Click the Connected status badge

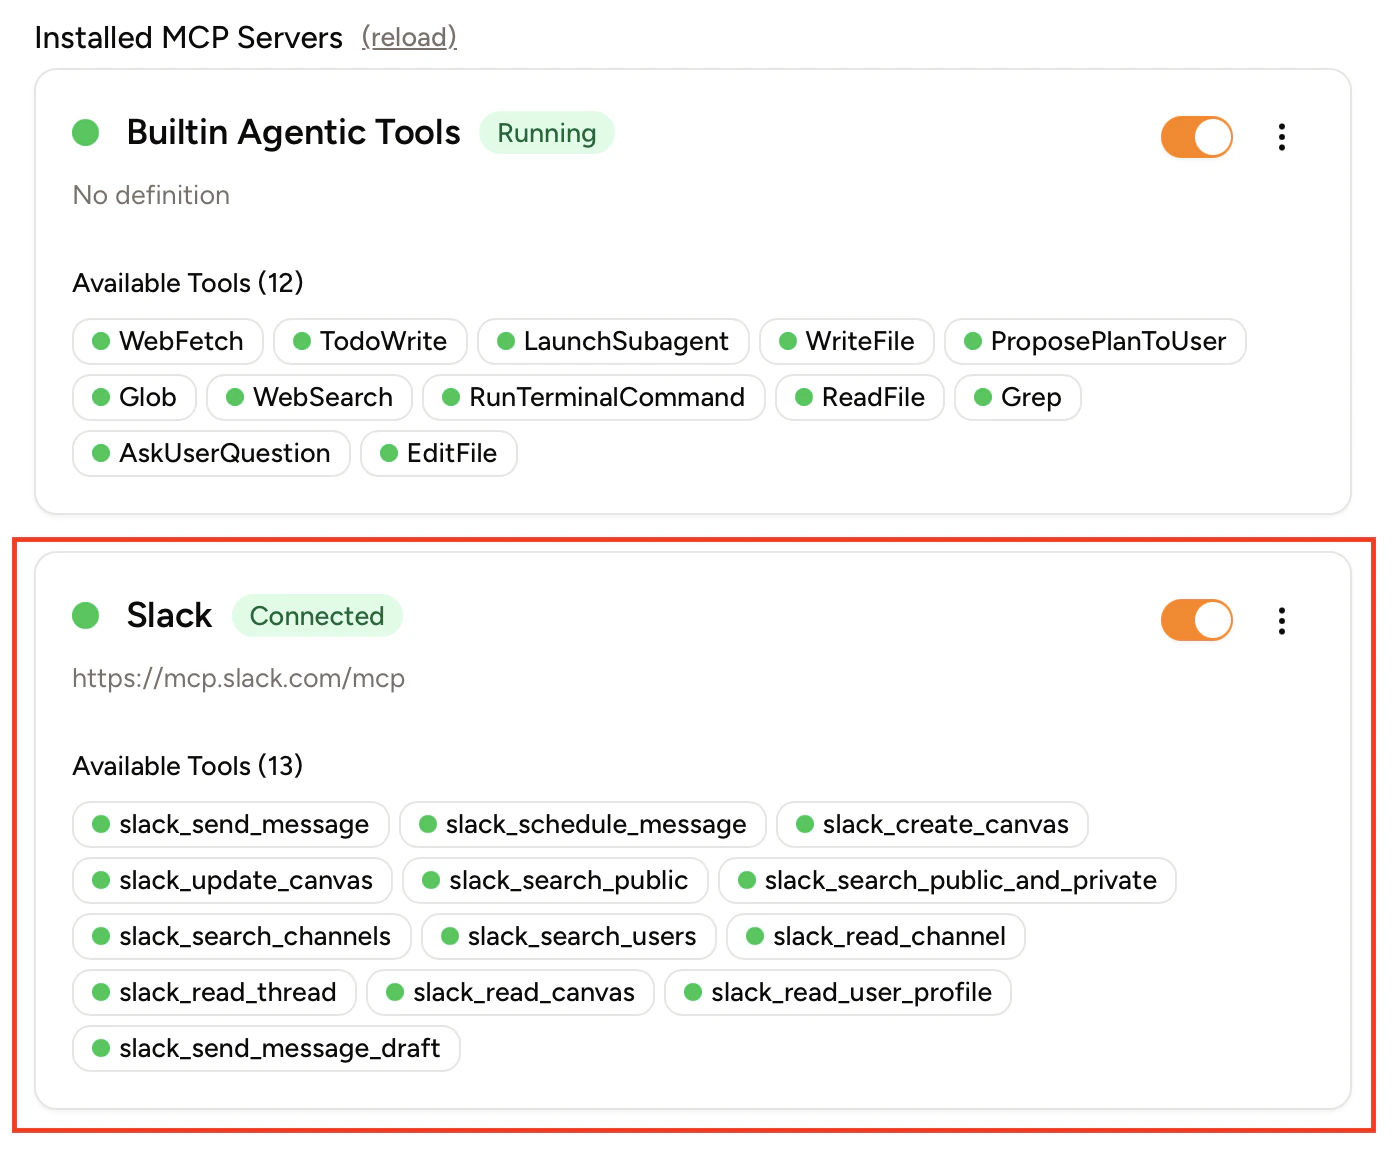click(317, 616)
